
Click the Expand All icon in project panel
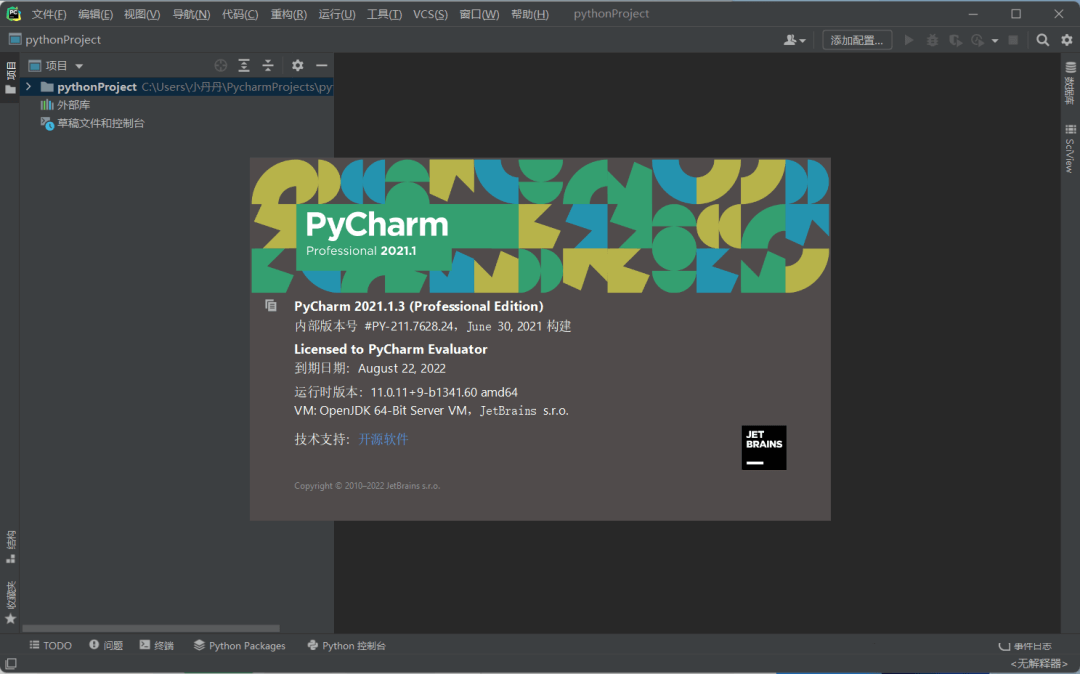point(245,66)
